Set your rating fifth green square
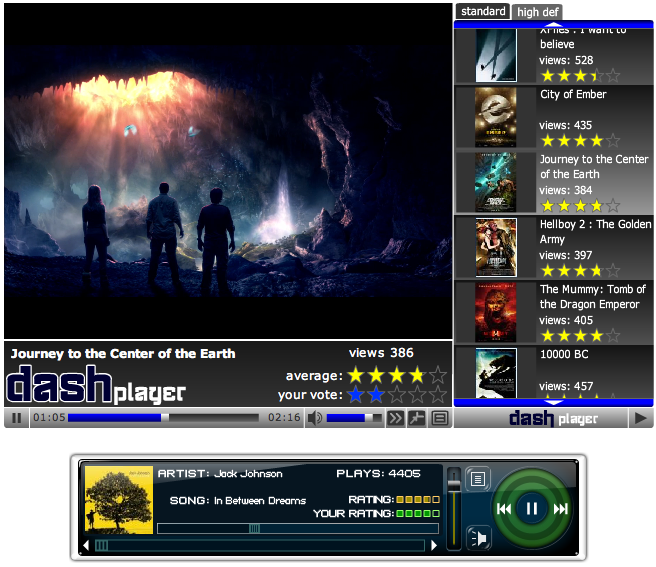Image resolution: width=656 pixels, height=567 pixels. click(x=436, y=513)
